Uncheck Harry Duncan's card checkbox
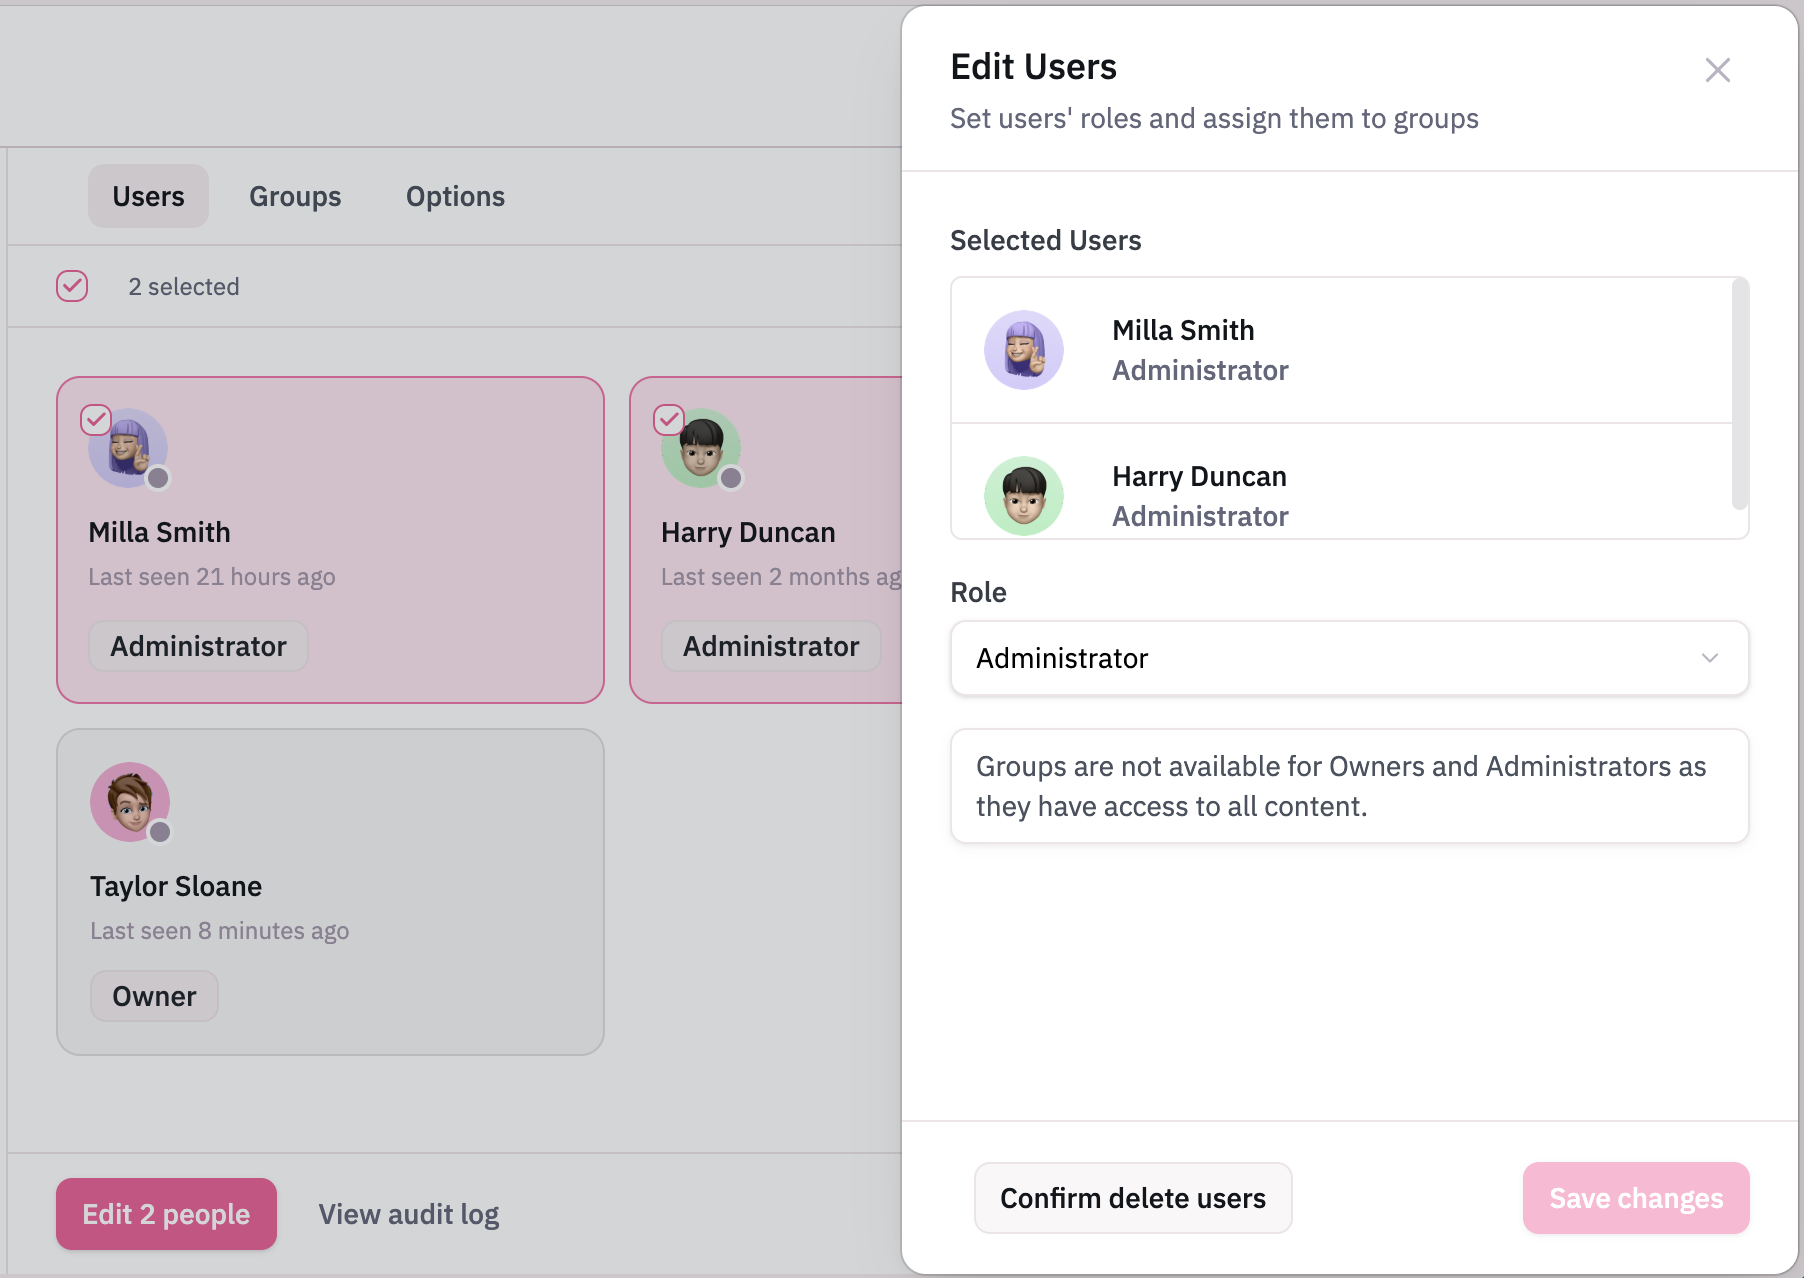Screen dimensions: 1804x1278 [x=669, y=419]
